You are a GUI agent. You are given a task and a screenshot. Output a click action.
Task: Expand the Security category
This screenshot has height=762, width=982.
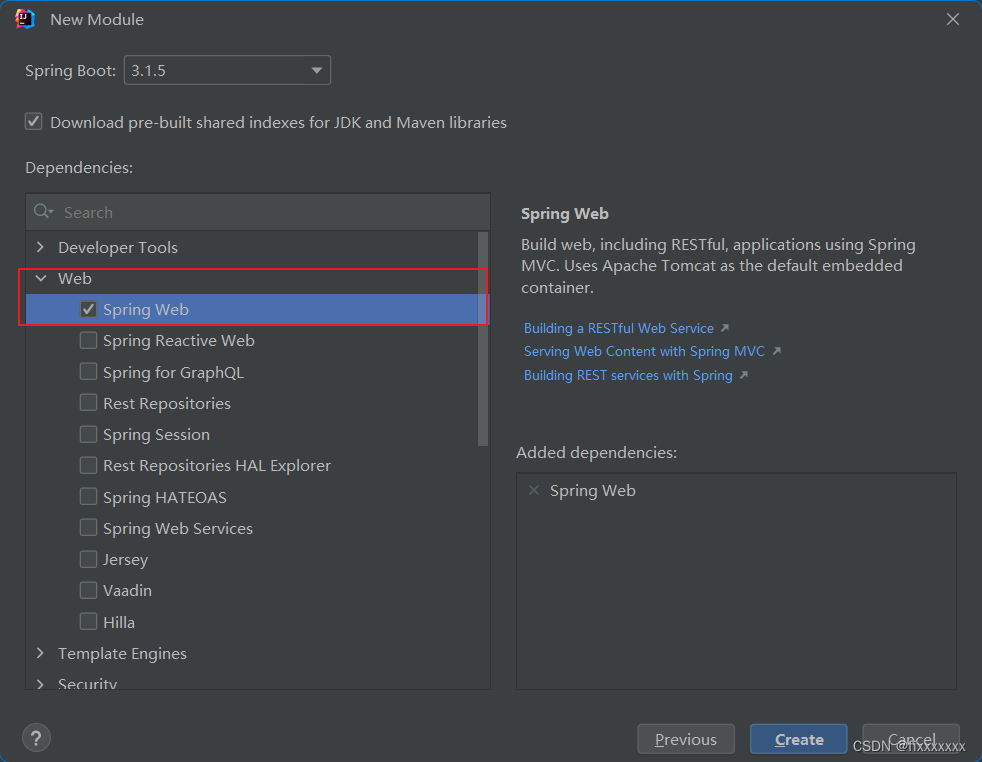pos(41,684)
